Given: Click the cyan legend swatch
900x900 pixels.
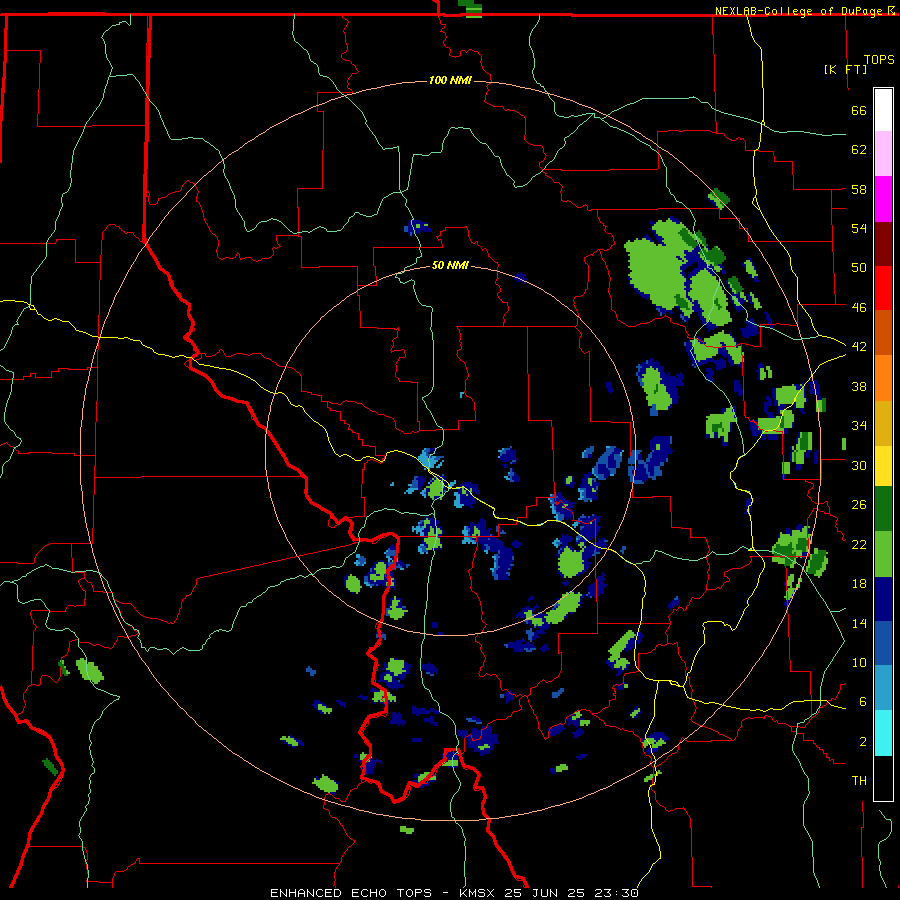Looking at the screenshot, I should tap(883, 733).
